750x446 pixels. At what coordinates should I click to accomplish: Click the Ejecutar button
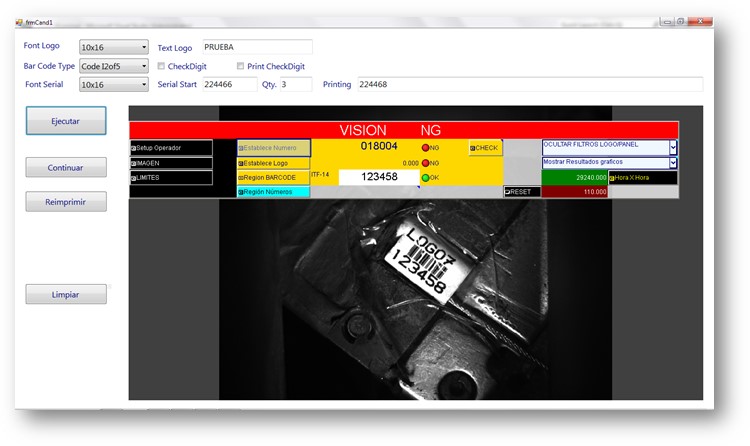66,121
